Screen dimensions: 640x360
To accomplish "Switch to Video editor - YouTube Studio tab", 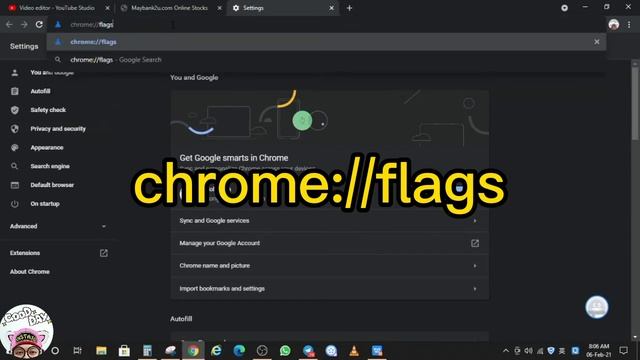I will (56, 8).
